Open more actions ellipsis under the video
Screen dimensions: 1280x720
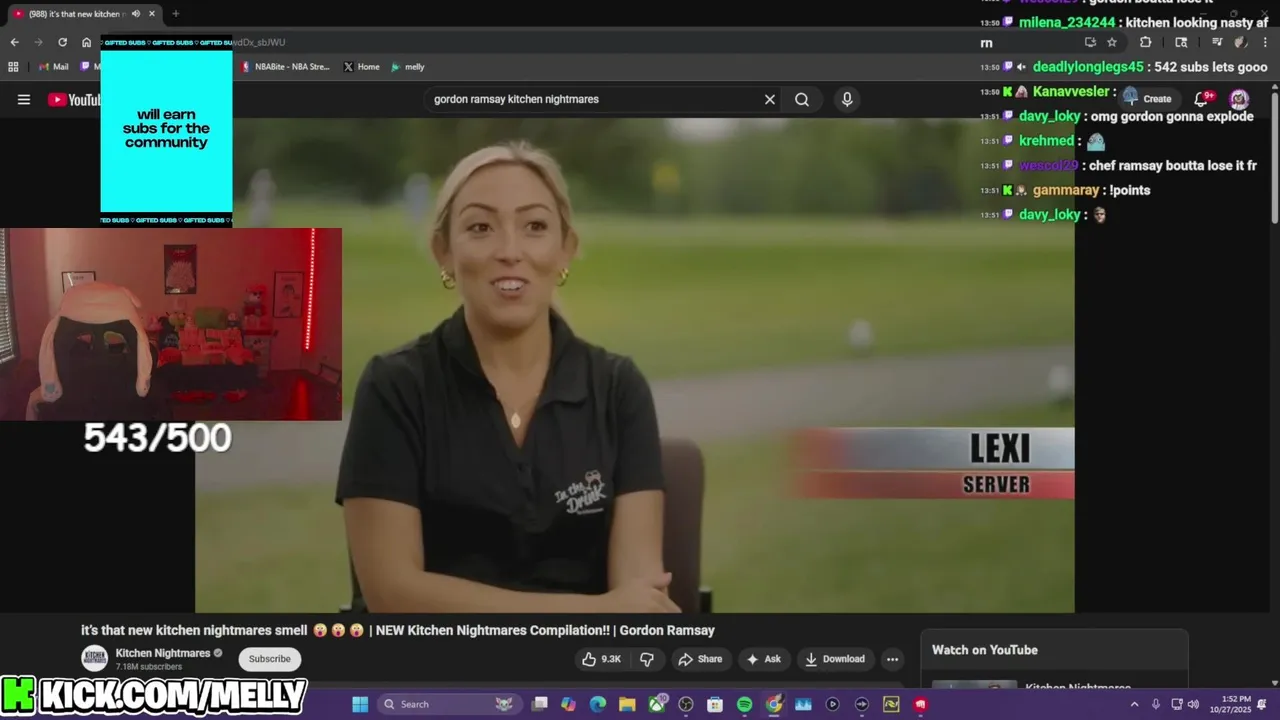coord(892,659)
